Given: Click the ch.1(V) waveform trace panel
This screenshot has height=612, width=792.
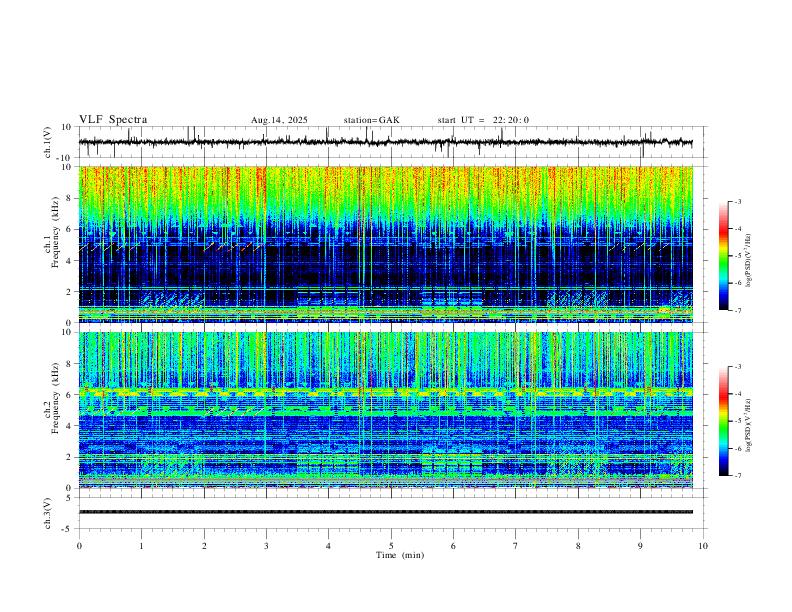Looking at the screenshot, I should point(392,142).
